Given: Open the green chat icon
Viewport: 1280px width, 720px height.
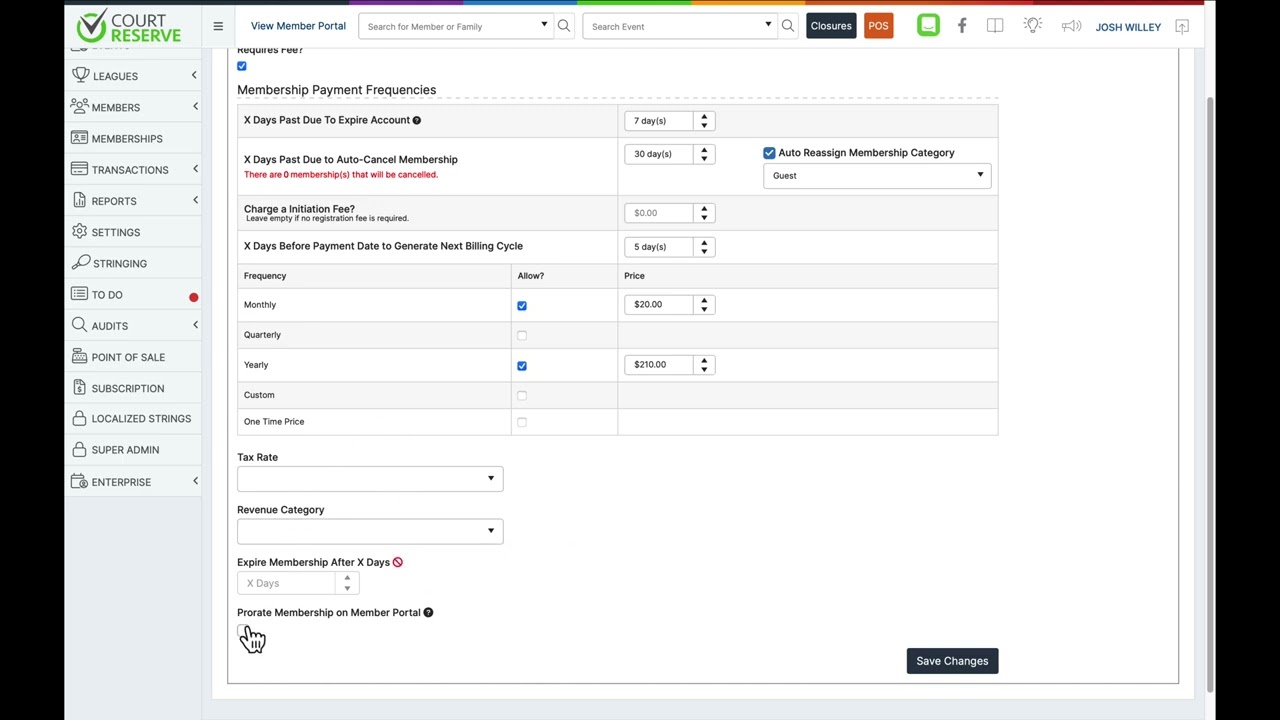Looking at the screenshot, I should coord(928,26).
